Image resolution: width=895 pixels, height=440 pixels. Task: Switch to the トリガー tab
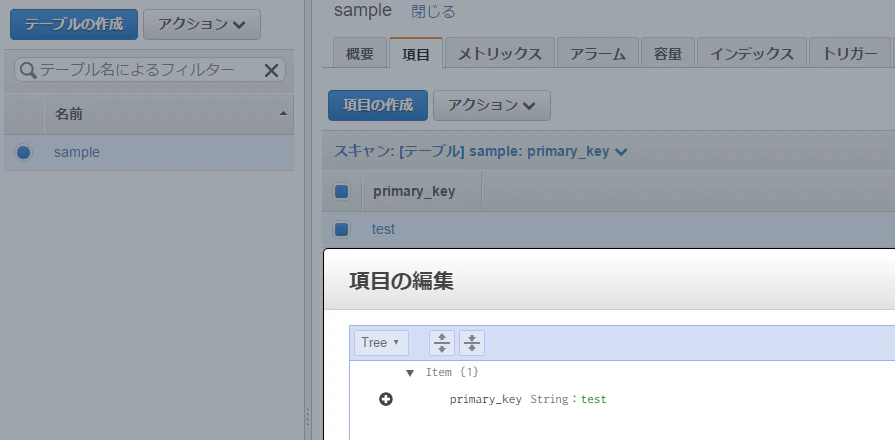[x=849, y=54]
